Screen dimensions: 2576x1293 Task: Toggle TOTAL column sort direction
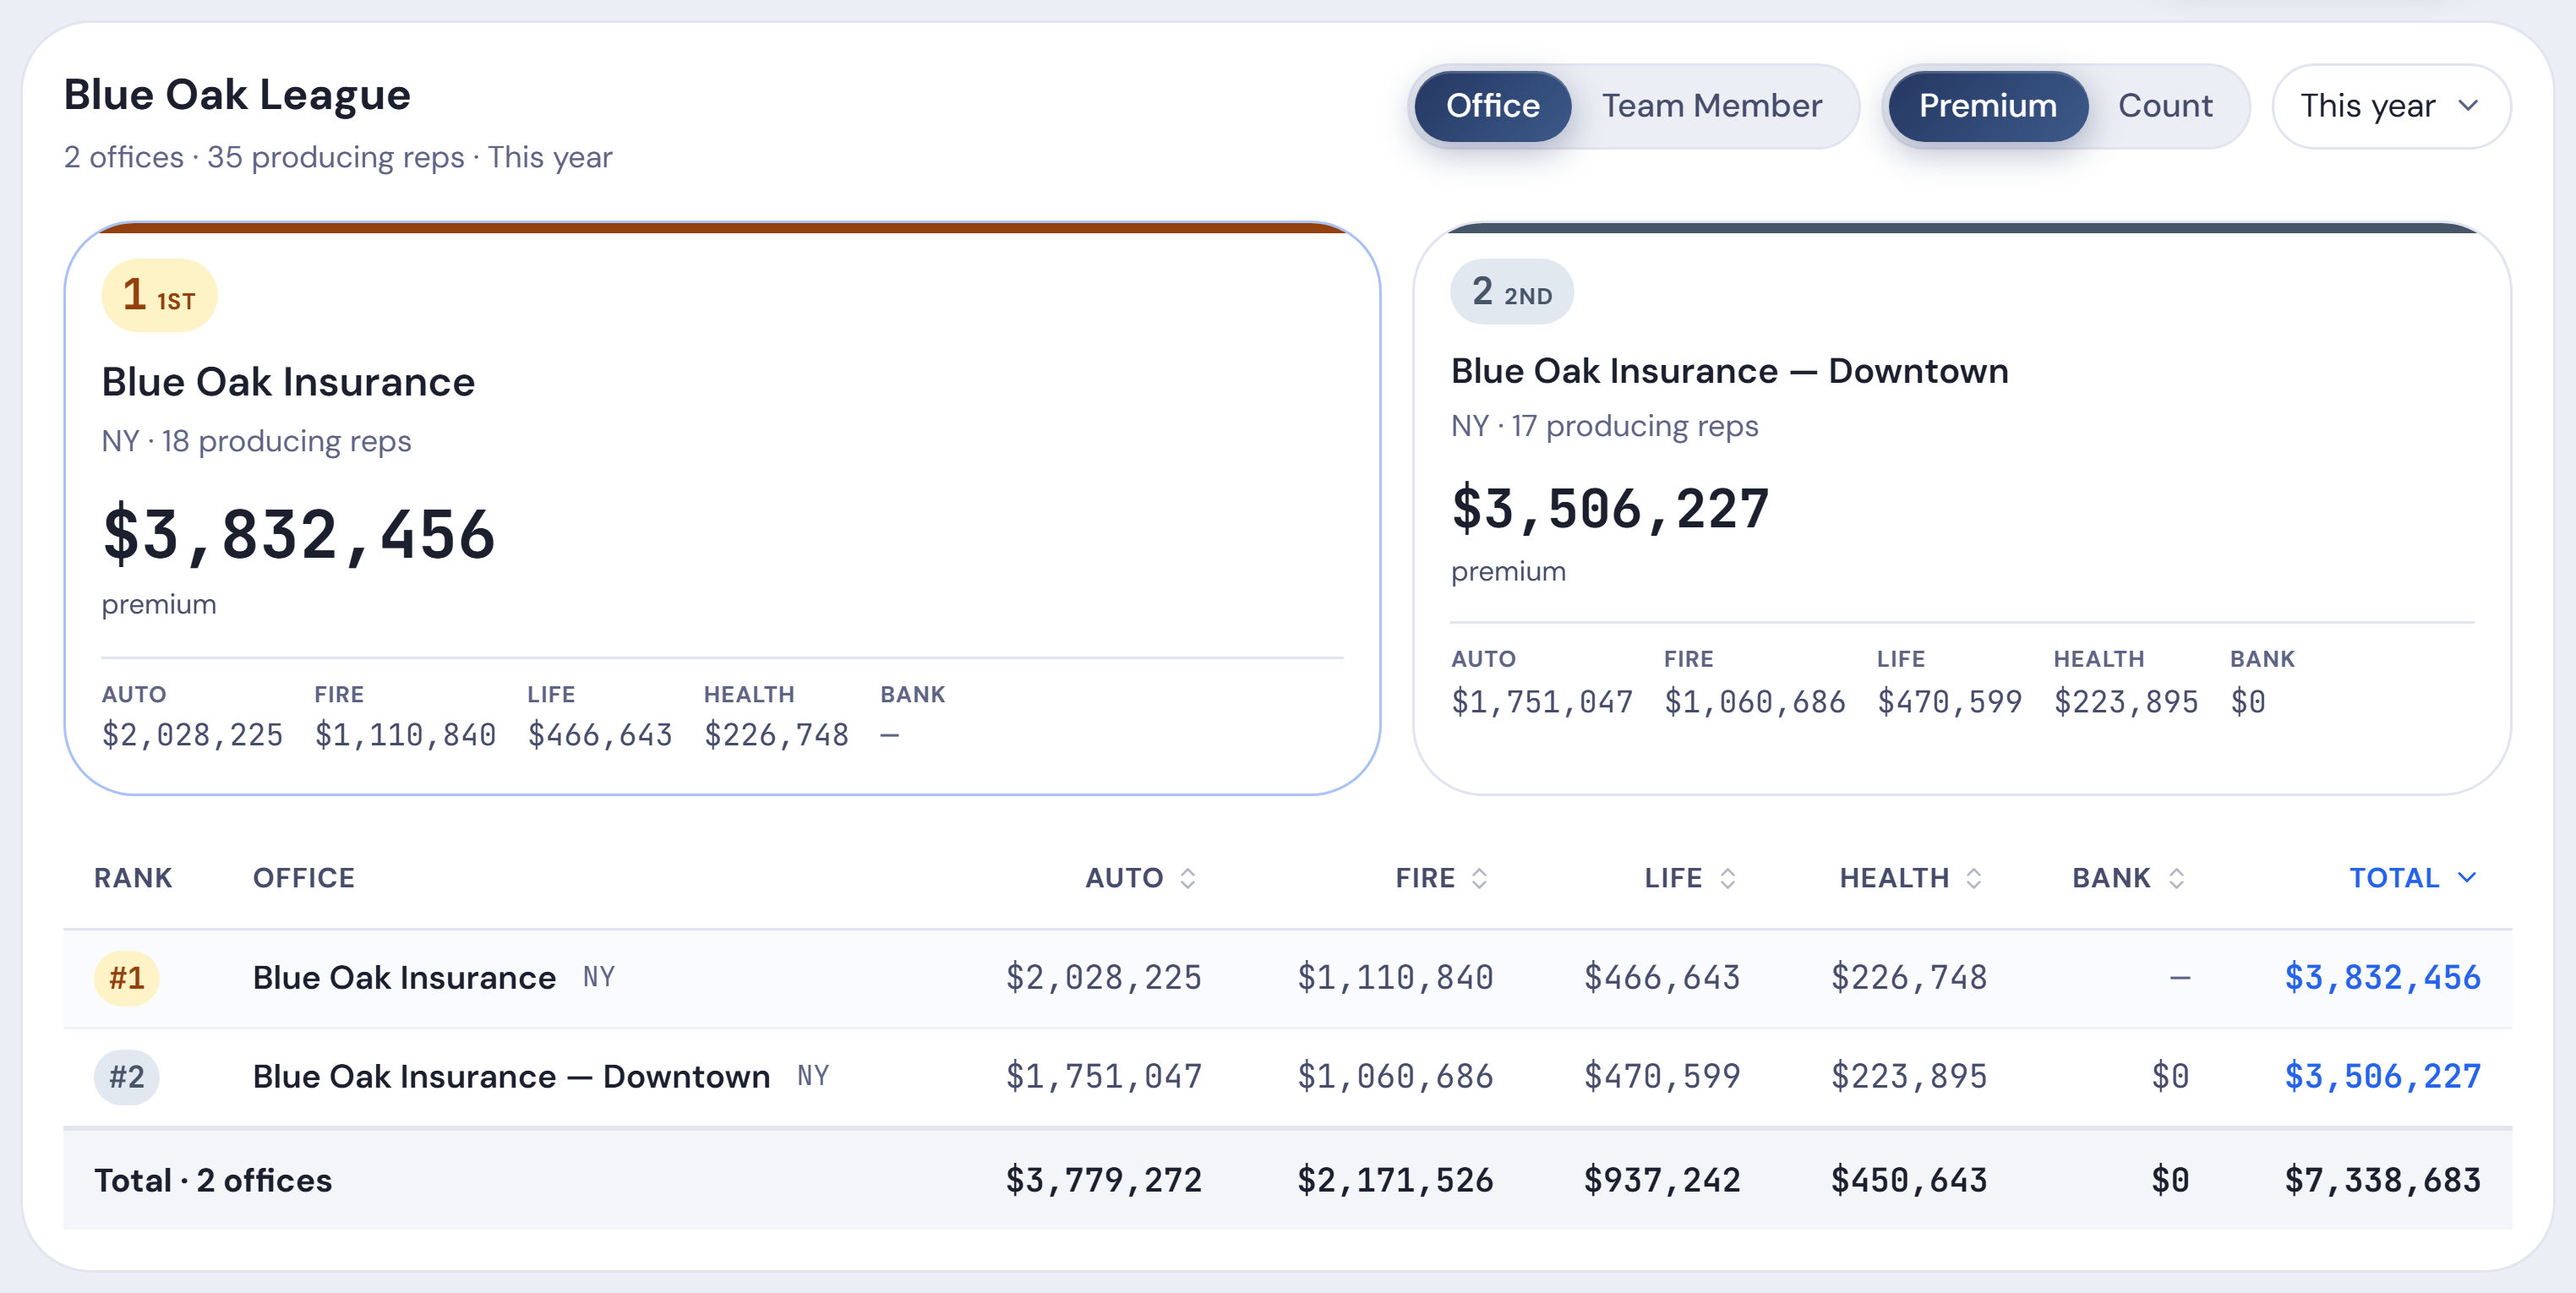[x=2467, y=878]
